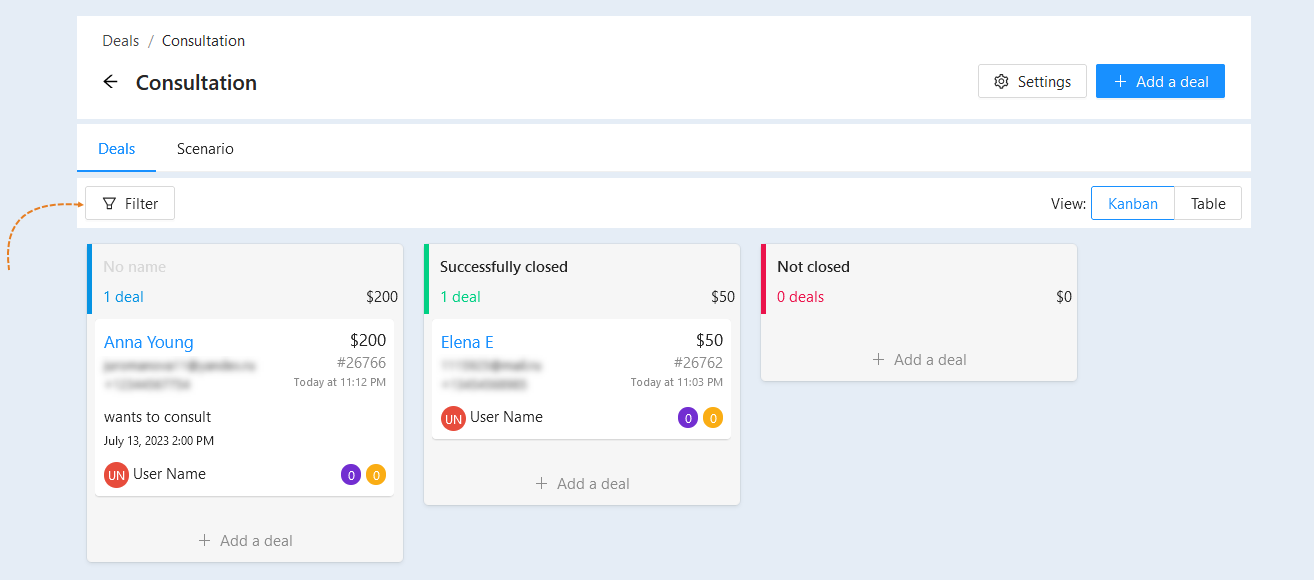Add a deal in No name column
1314x580 pixels.
(x=245, y=541)
